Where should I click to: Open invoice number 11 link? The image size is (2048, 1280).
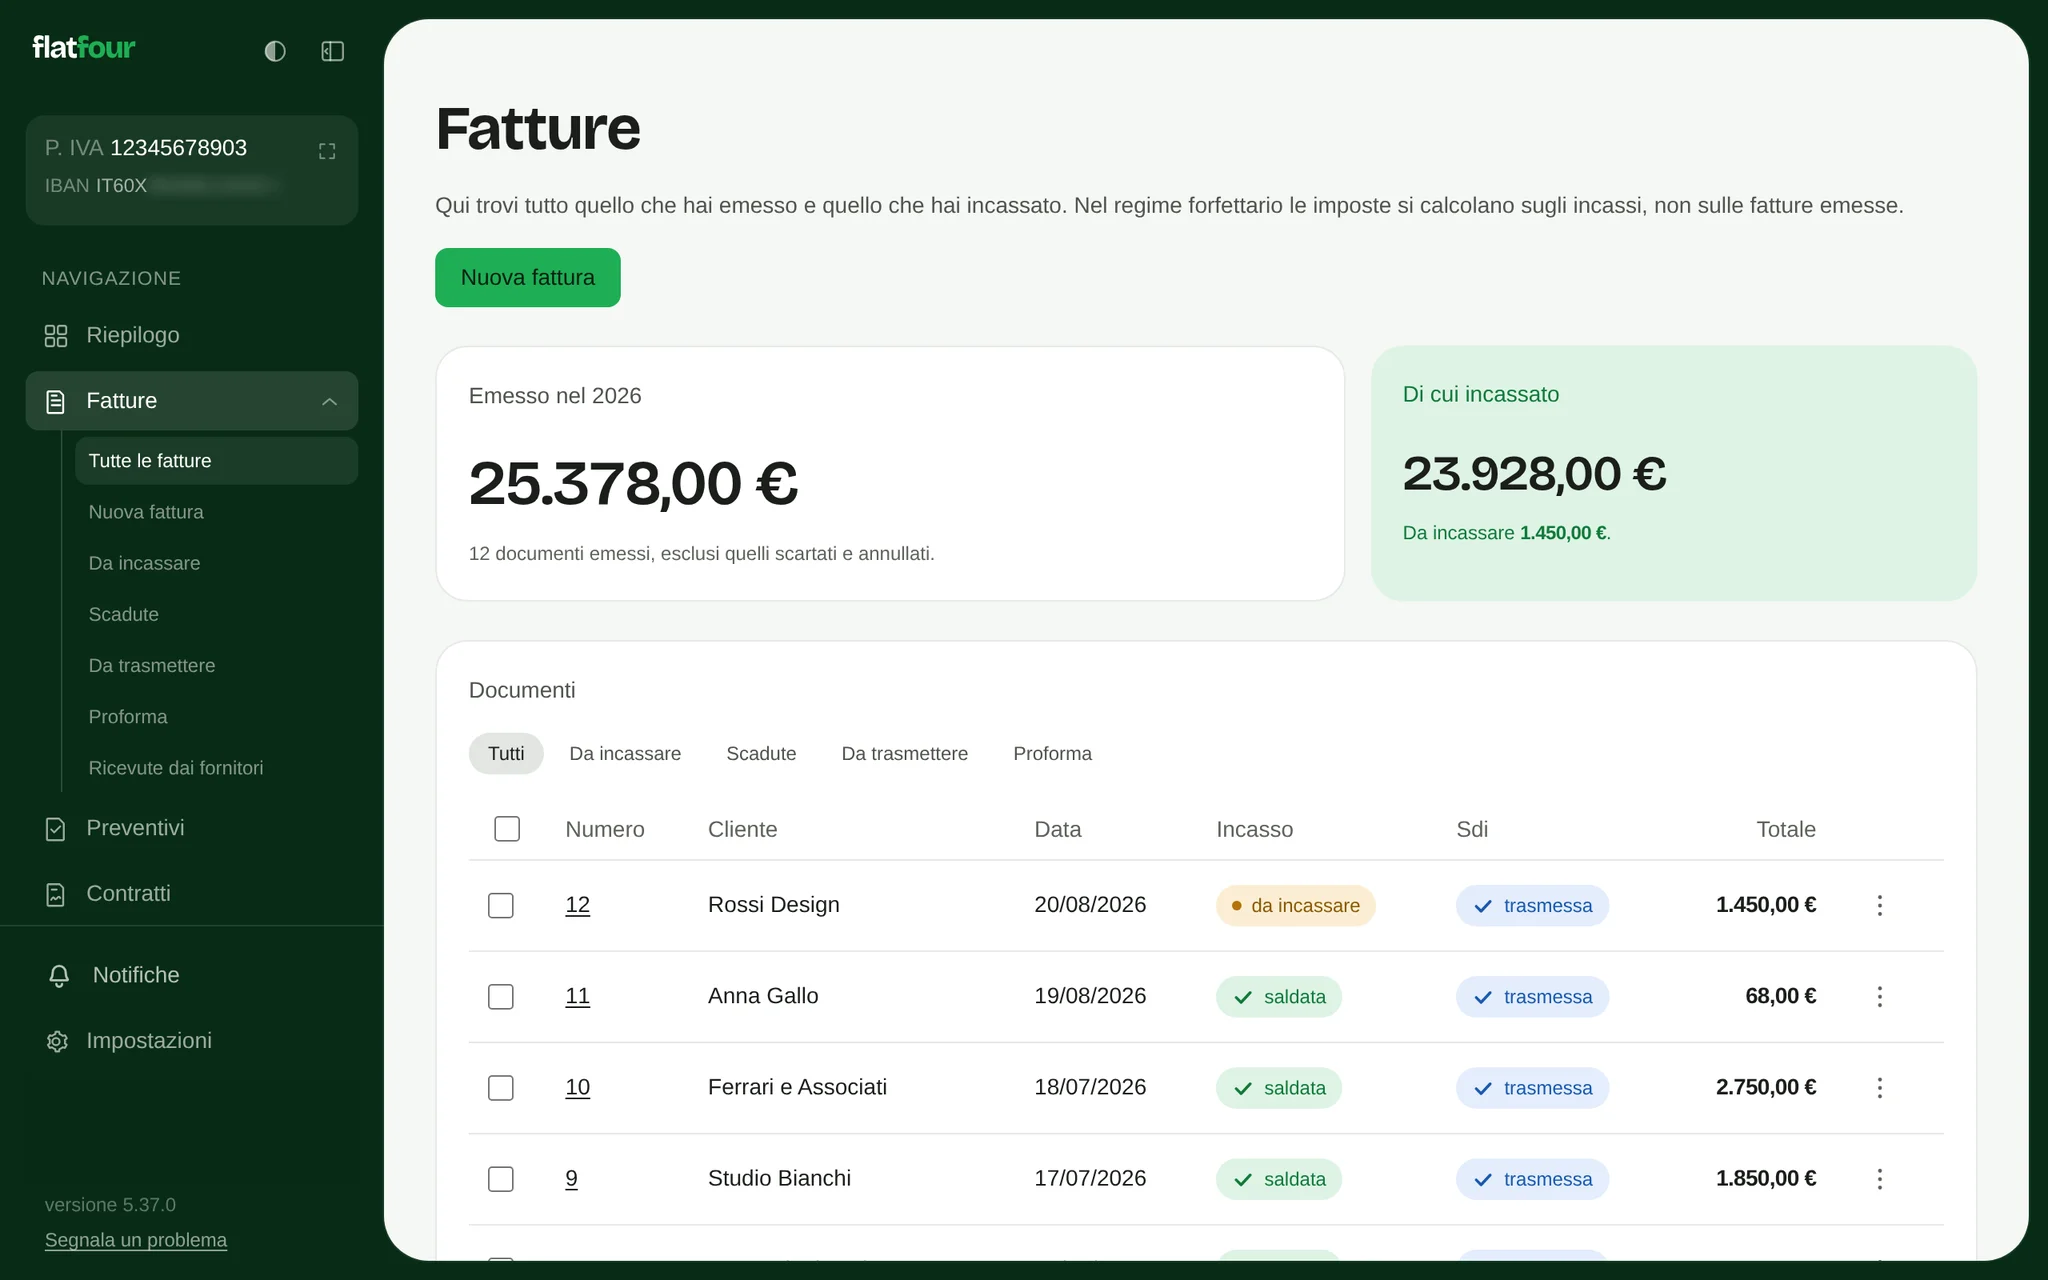click(578, 996)
